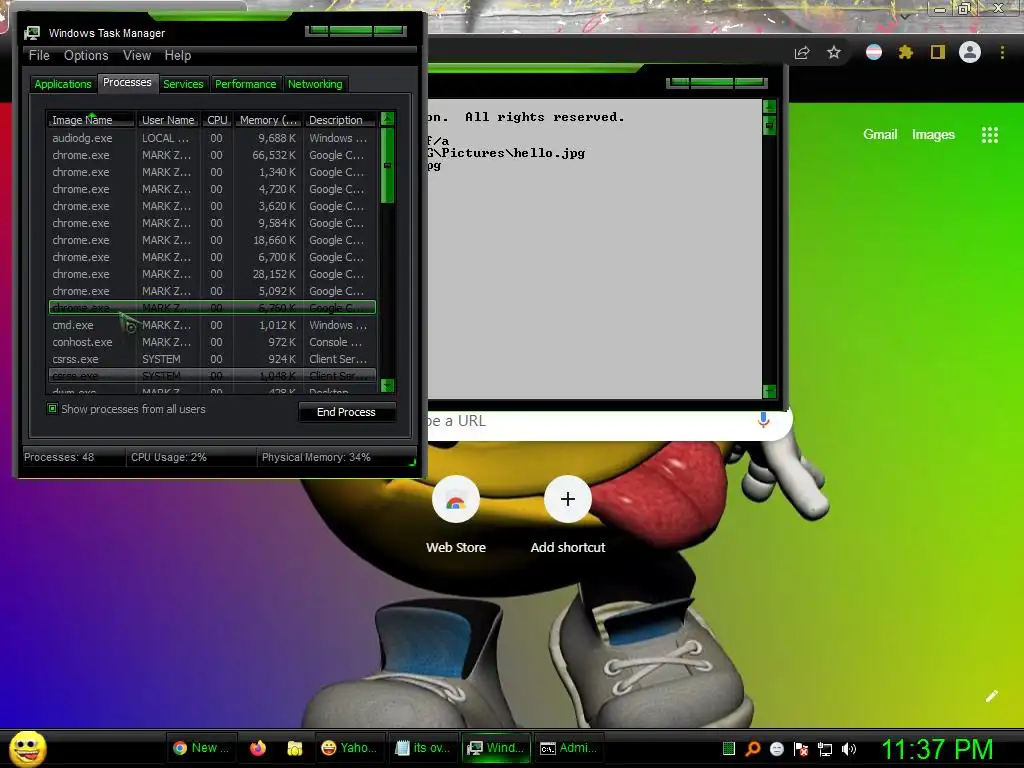Sort processes by Description column

click(x=340, y=120)
